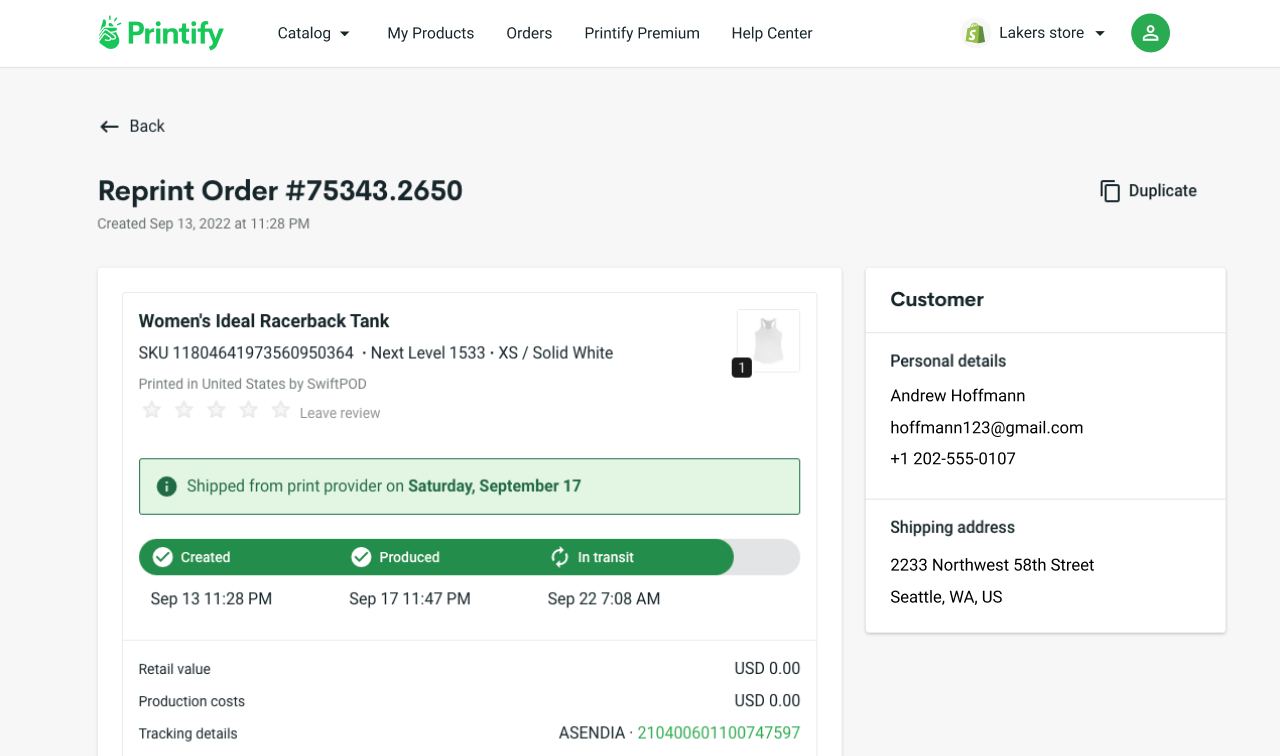Click Seattle, WA, US text
This screenshot has height=756, width=1280.
click(x=946, y=597)
